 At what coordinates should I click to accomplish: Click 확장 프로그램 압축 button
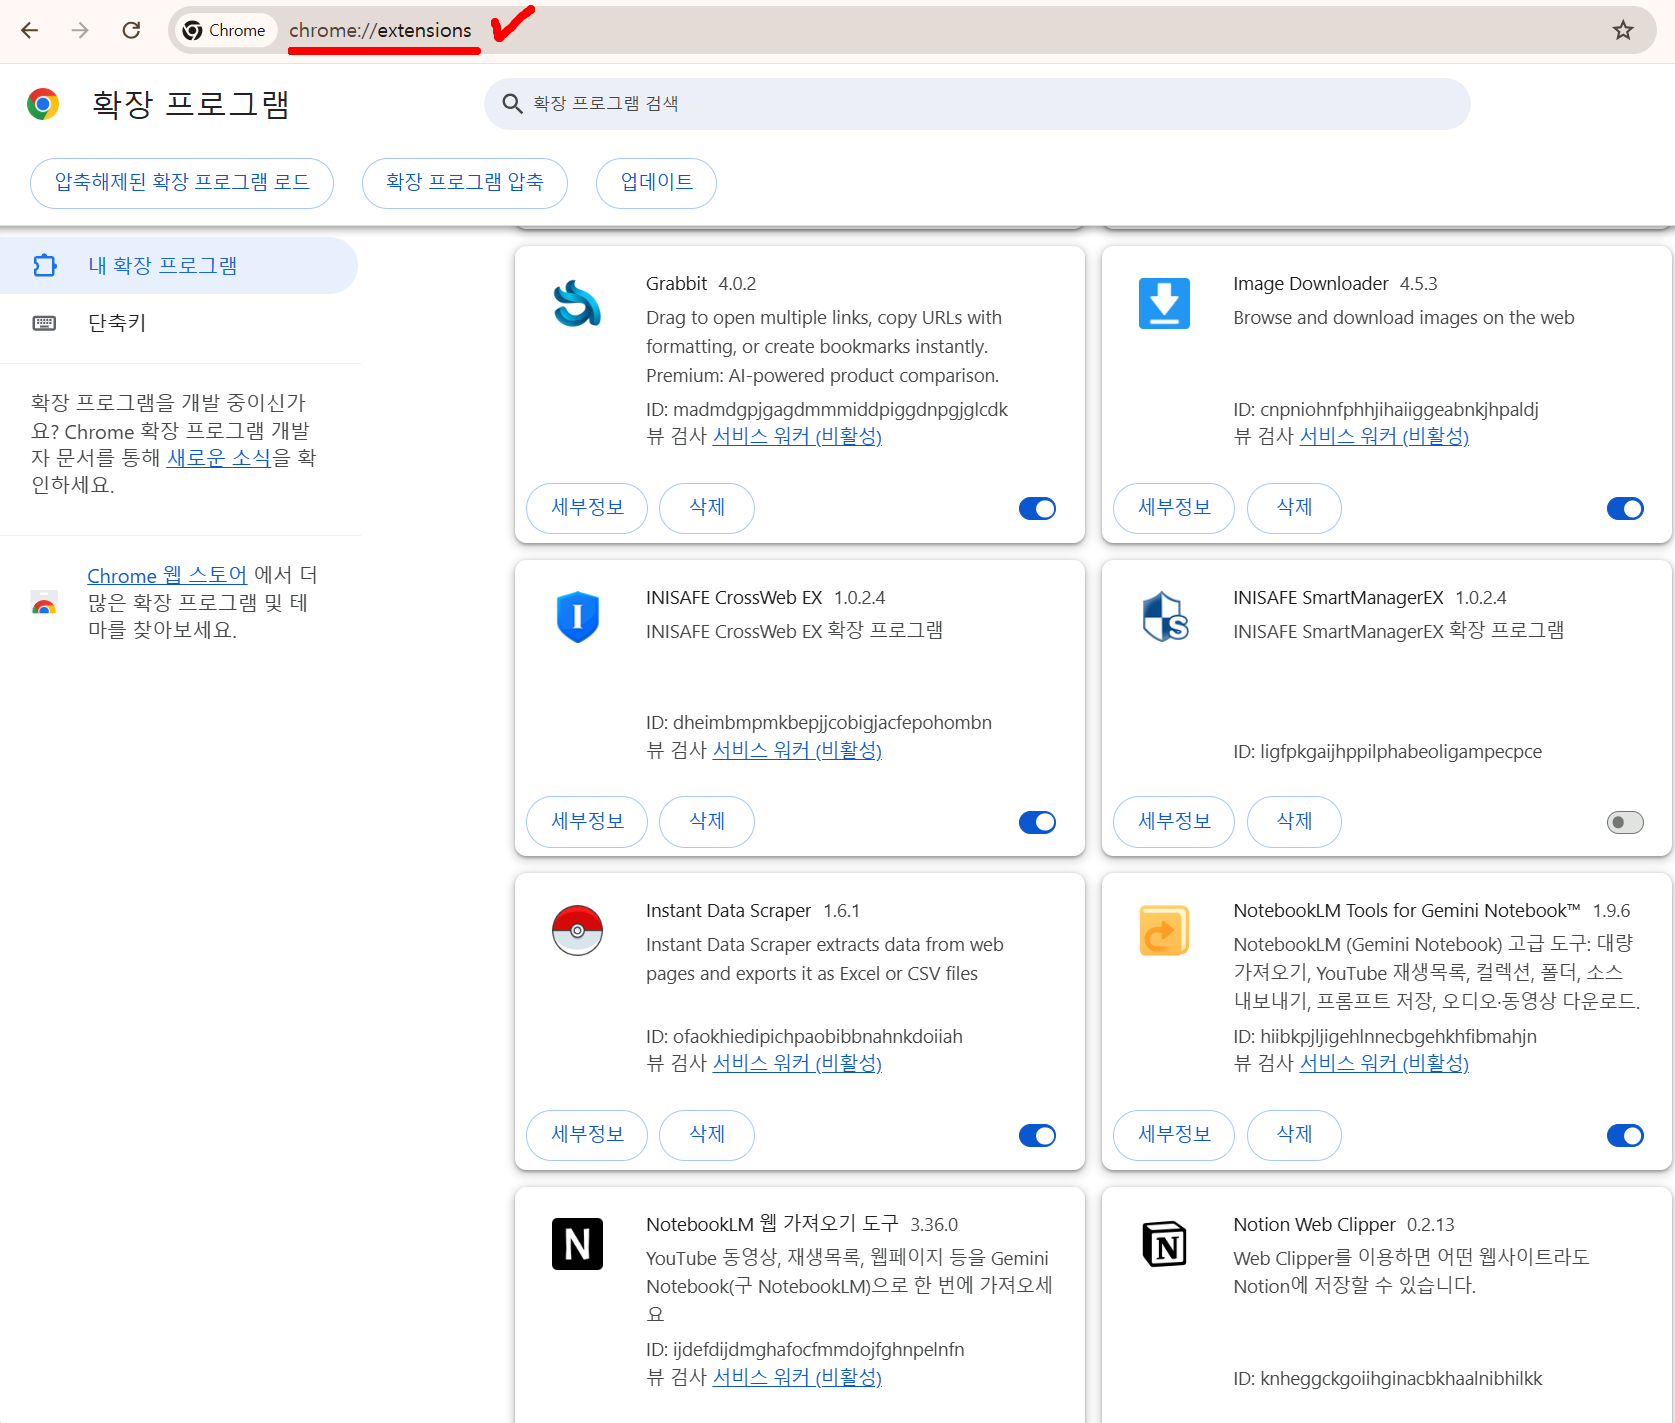(465, 183)
